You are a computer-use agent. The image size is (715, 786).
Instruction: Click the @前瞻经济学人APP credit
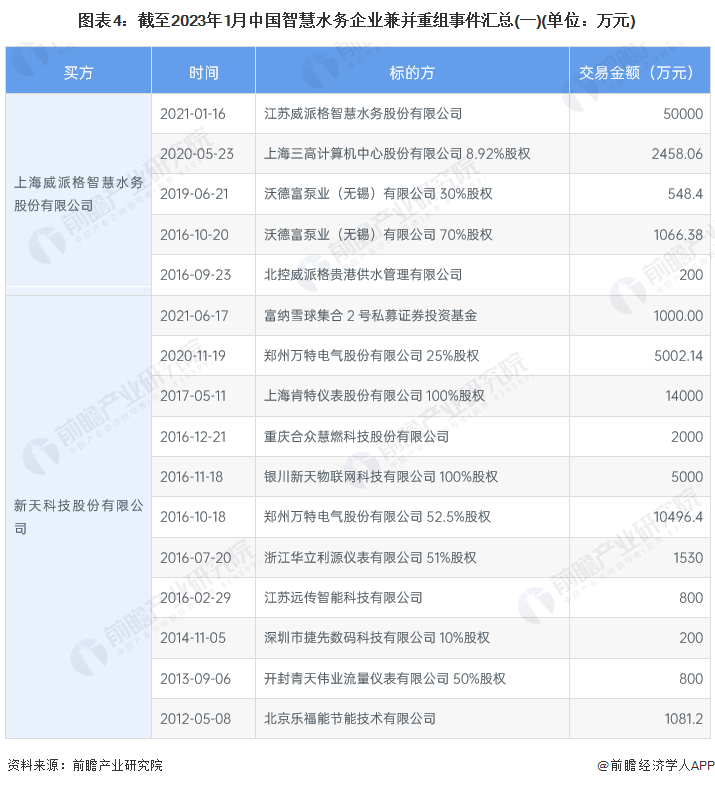[x=655, y=765]
